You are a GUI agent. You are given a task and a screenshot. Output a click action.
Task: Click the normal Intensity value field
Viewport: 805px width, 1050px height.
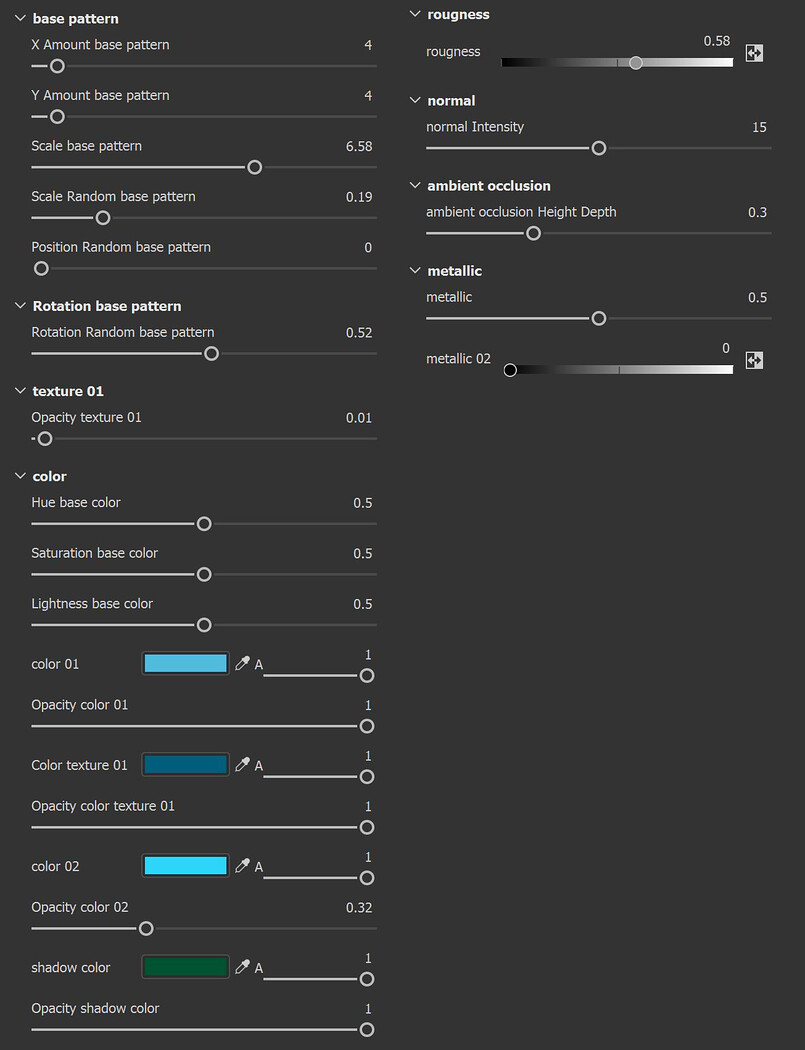[759, 127]
